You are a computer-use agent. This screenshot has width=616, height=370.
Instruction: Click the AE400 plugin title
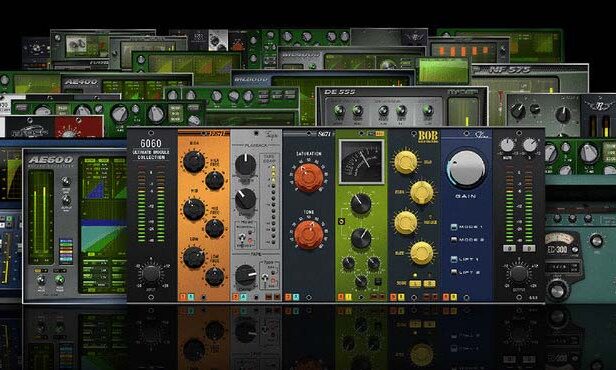[81, 82]
